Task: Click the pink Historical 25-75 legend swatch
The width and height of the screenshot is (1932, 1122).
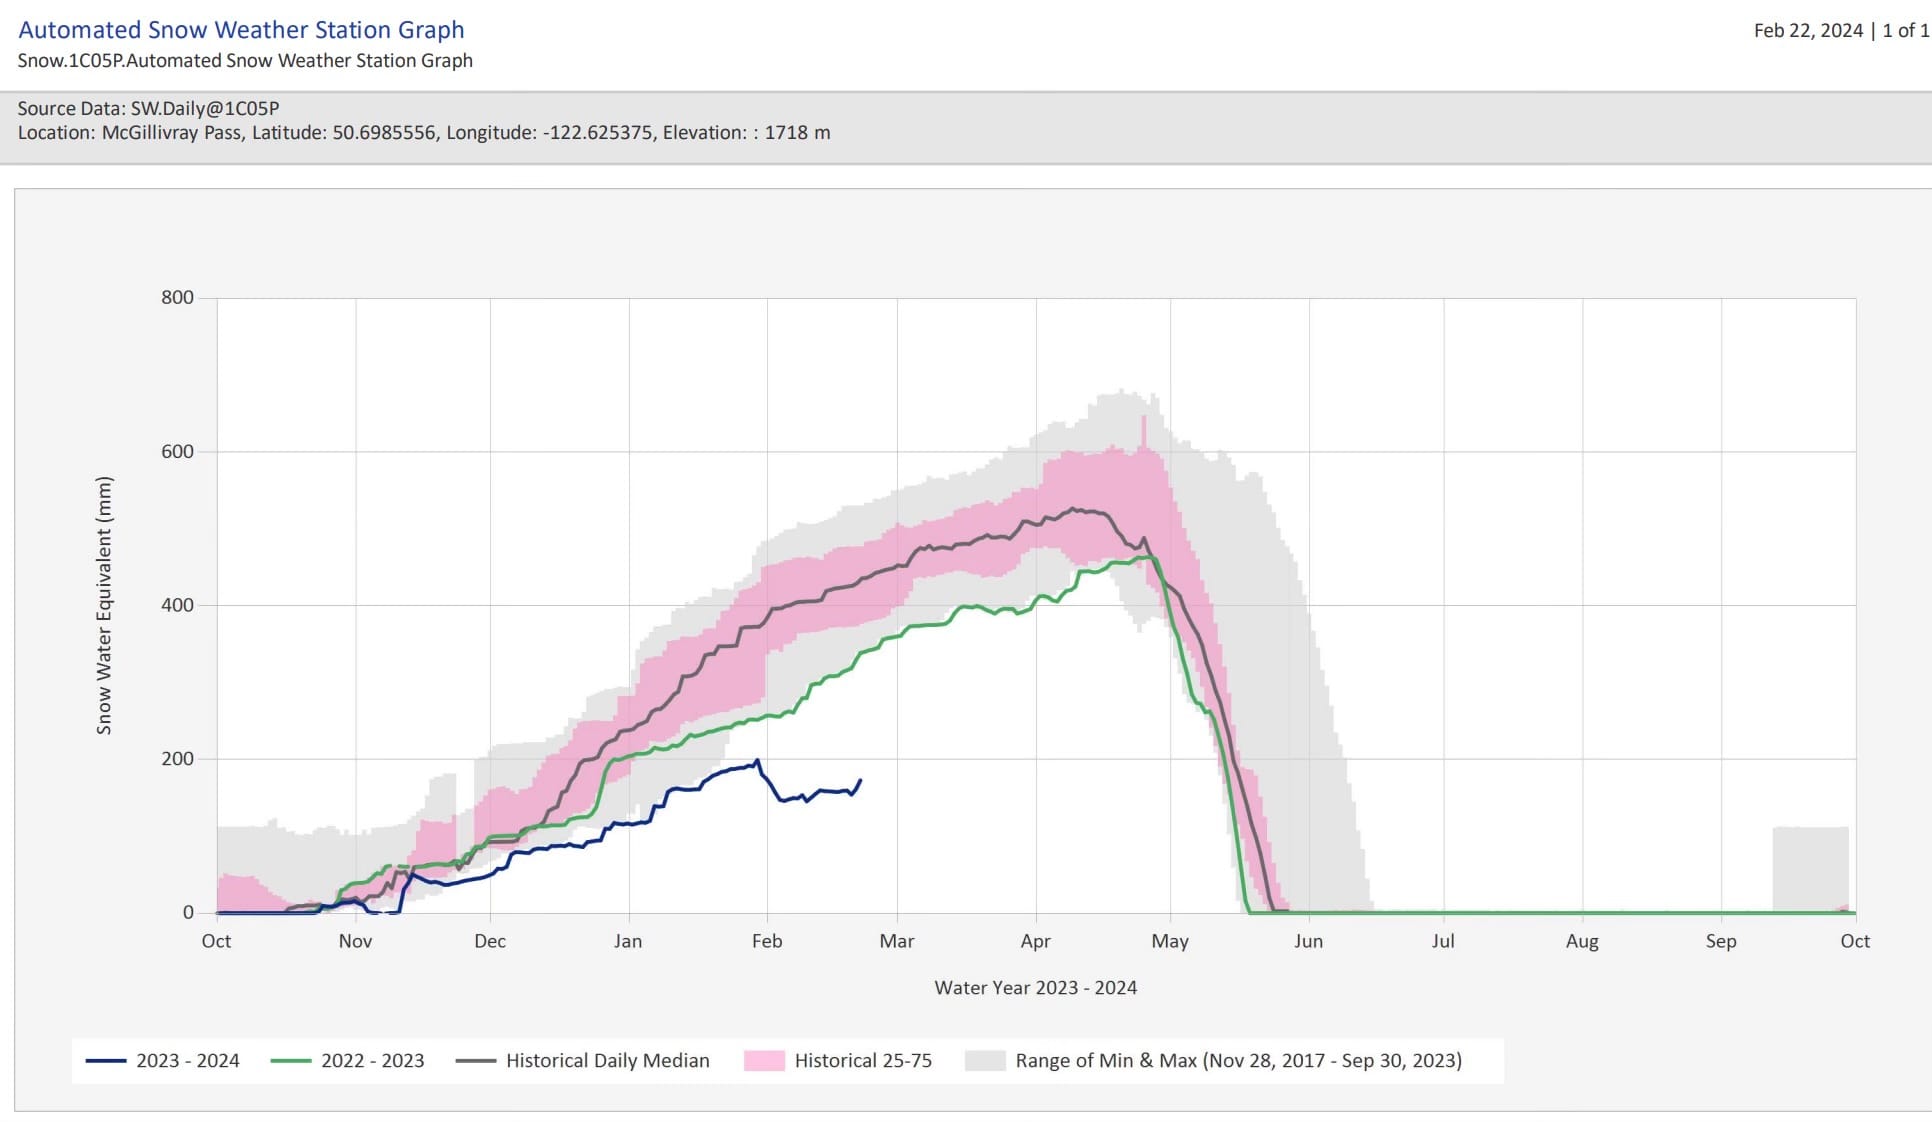Action: pyautogui.click(x=764, y=1061)
